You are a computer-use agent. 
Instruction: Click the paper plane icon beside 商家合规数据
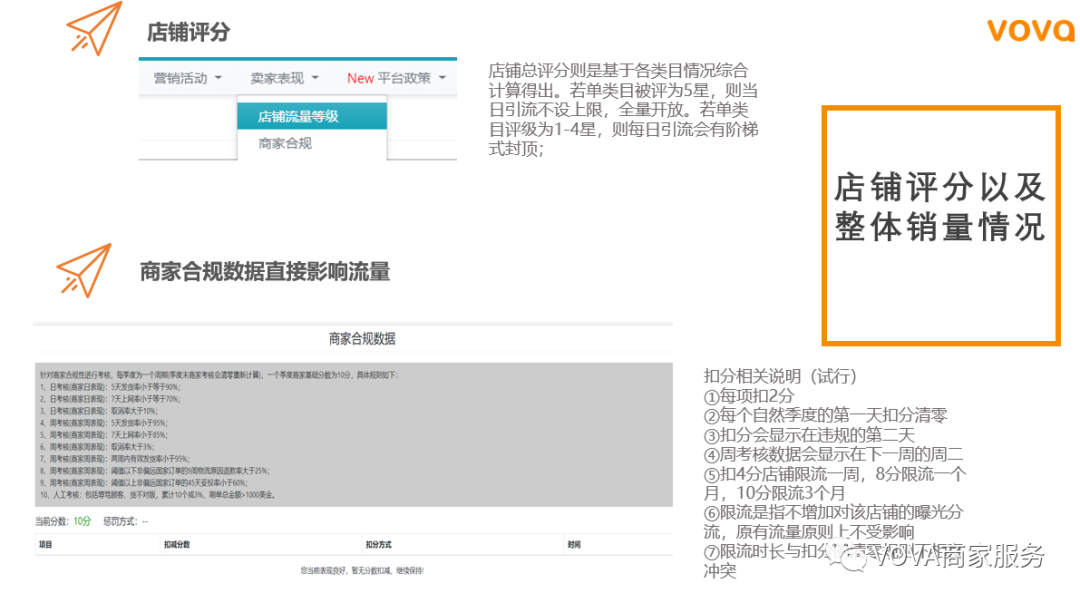[85, 270]
